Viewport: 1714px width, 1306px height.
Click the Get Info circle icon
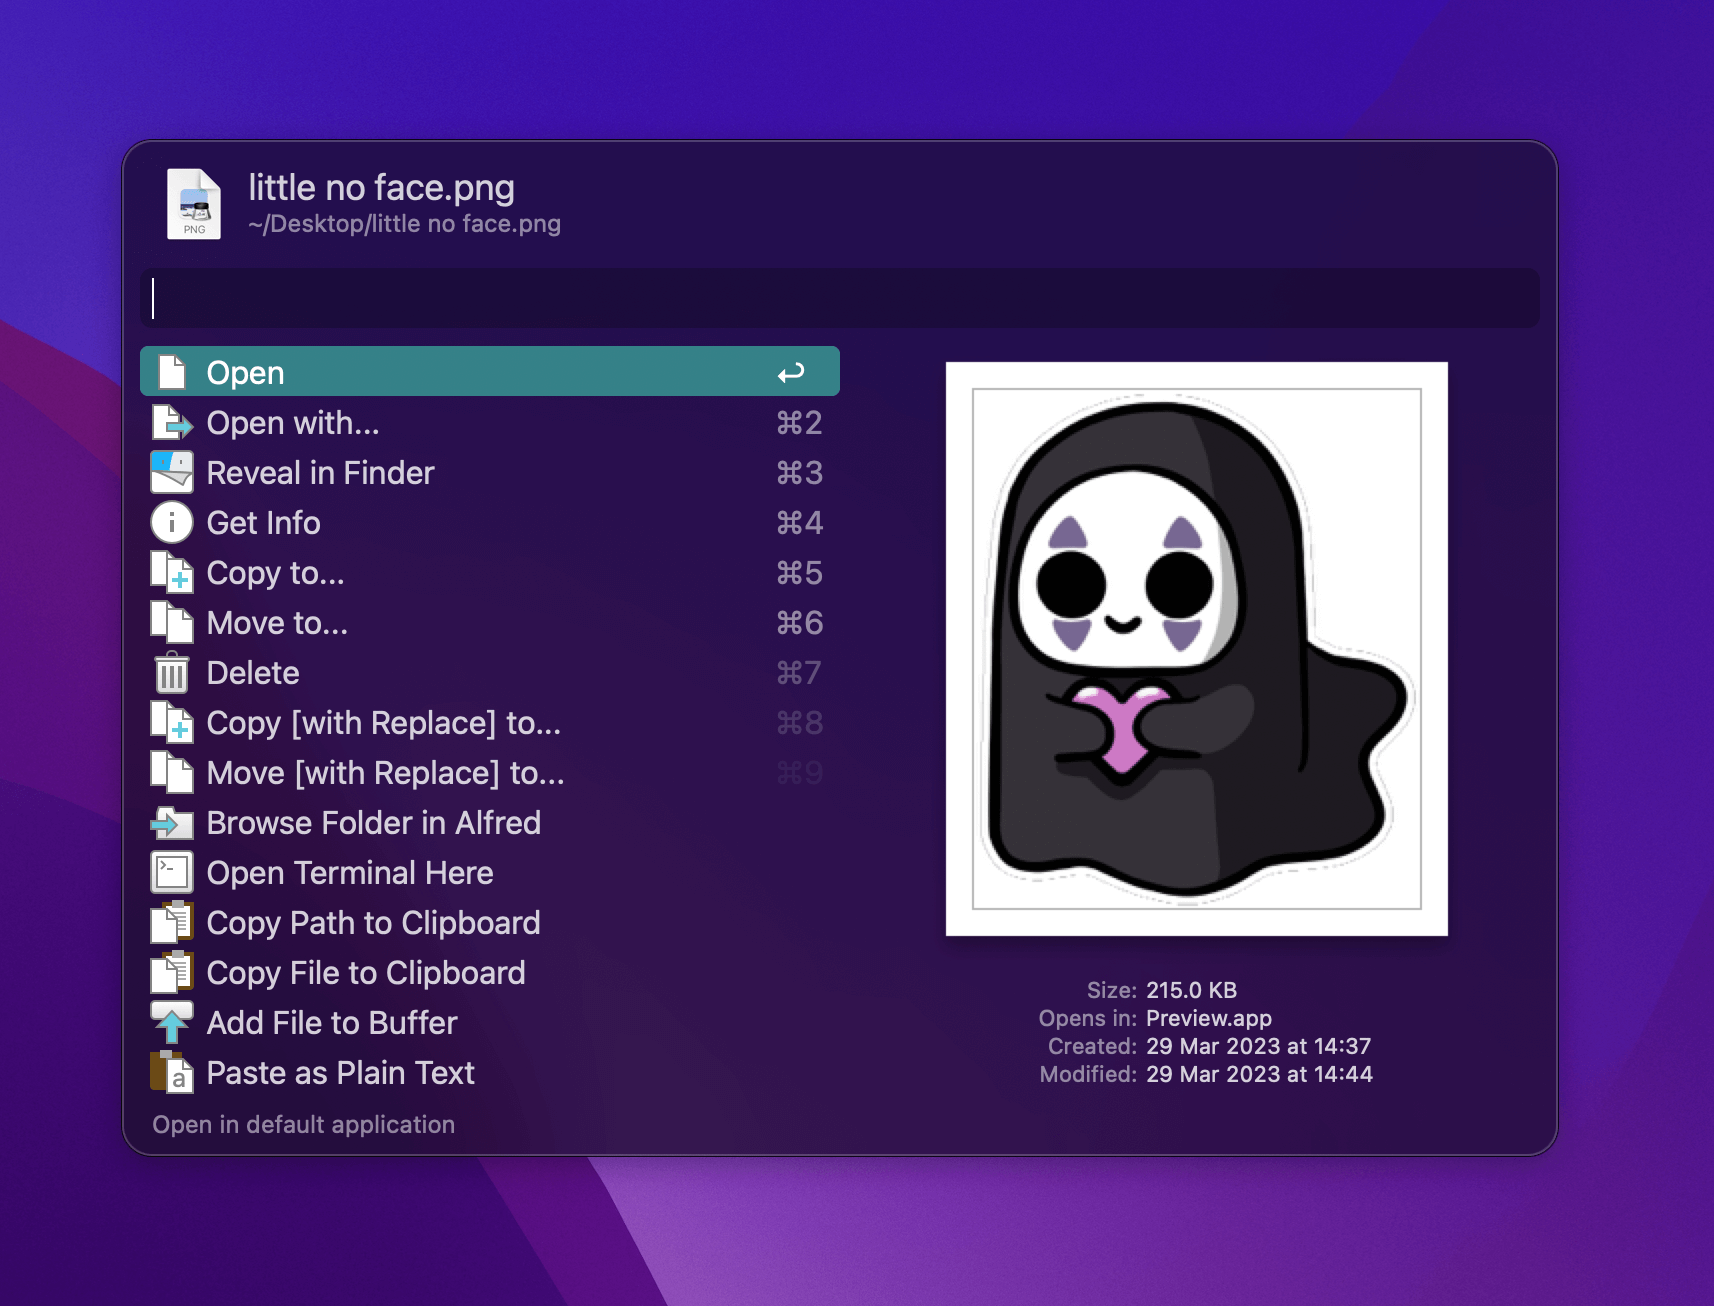coord(171,523)
